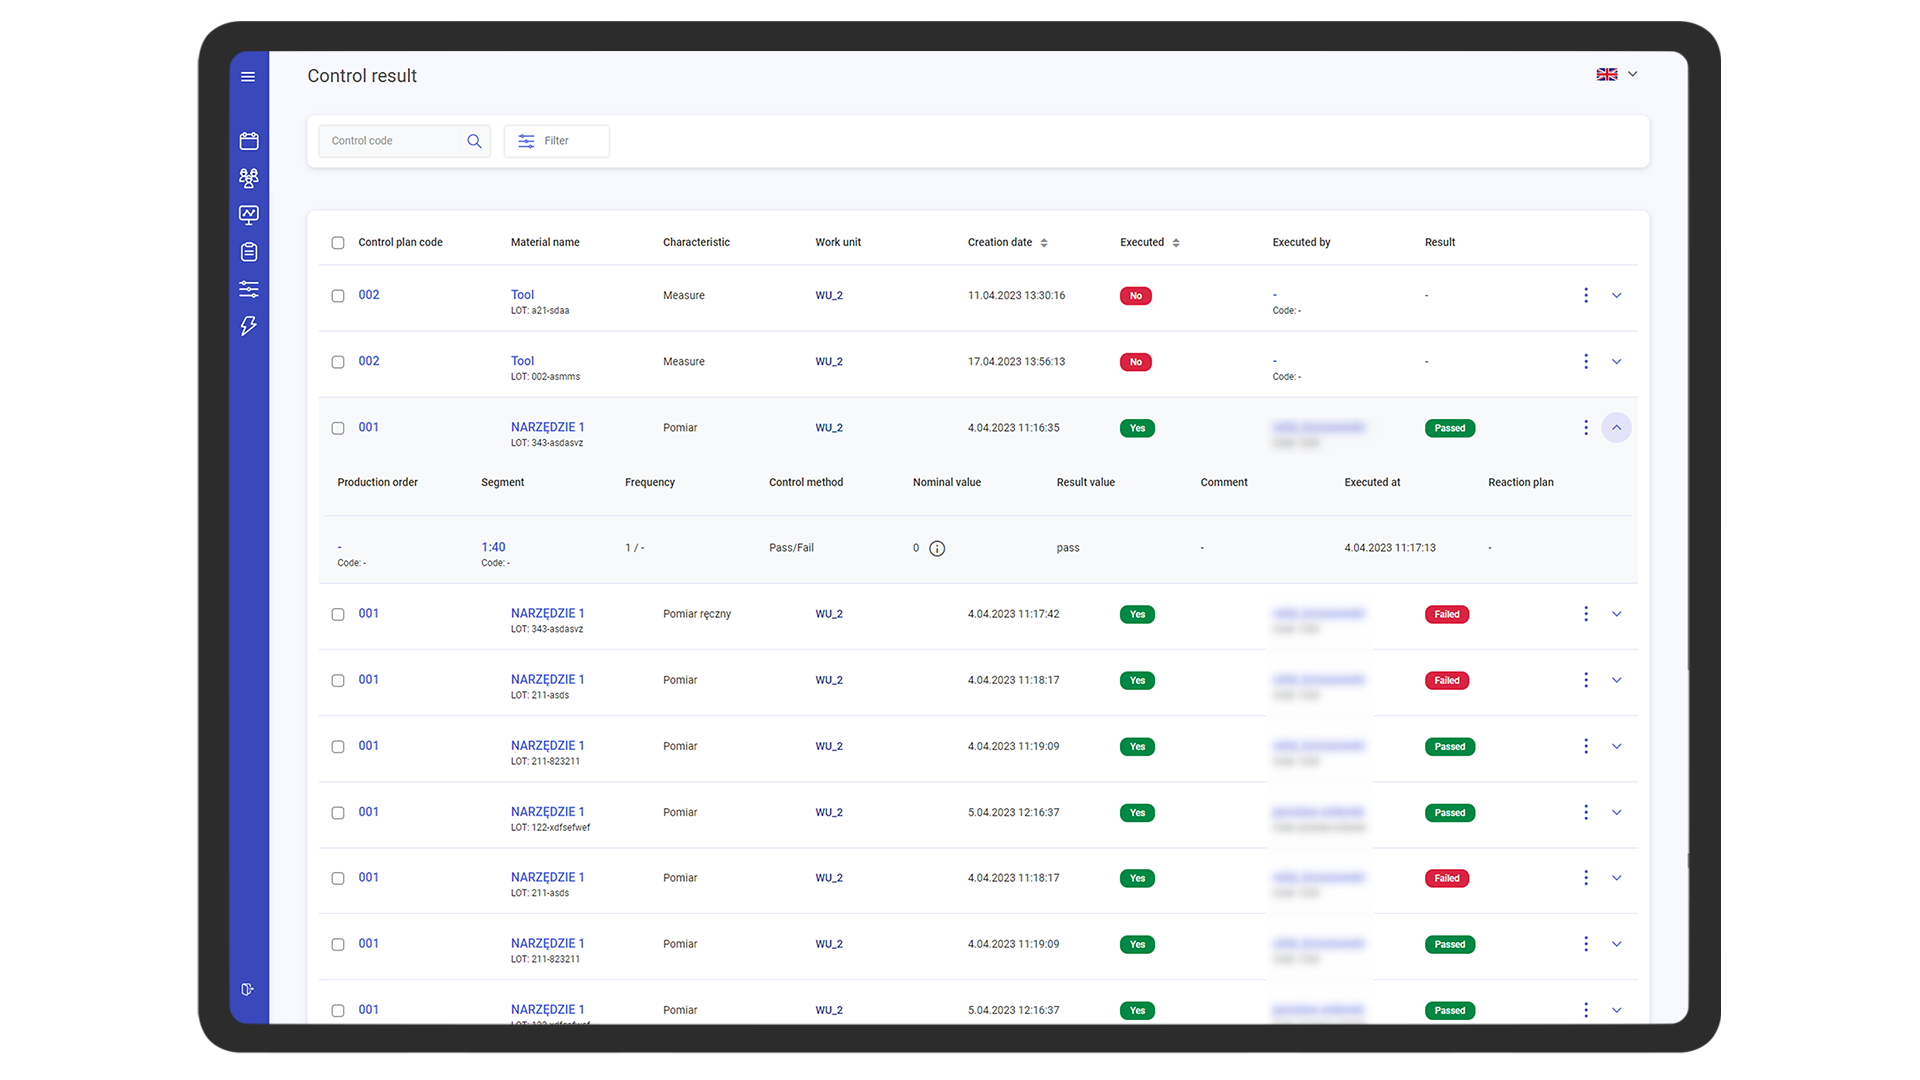The image size is (1920, 1080).
Task: Open segment link 1:40
Action: point(493,547)
